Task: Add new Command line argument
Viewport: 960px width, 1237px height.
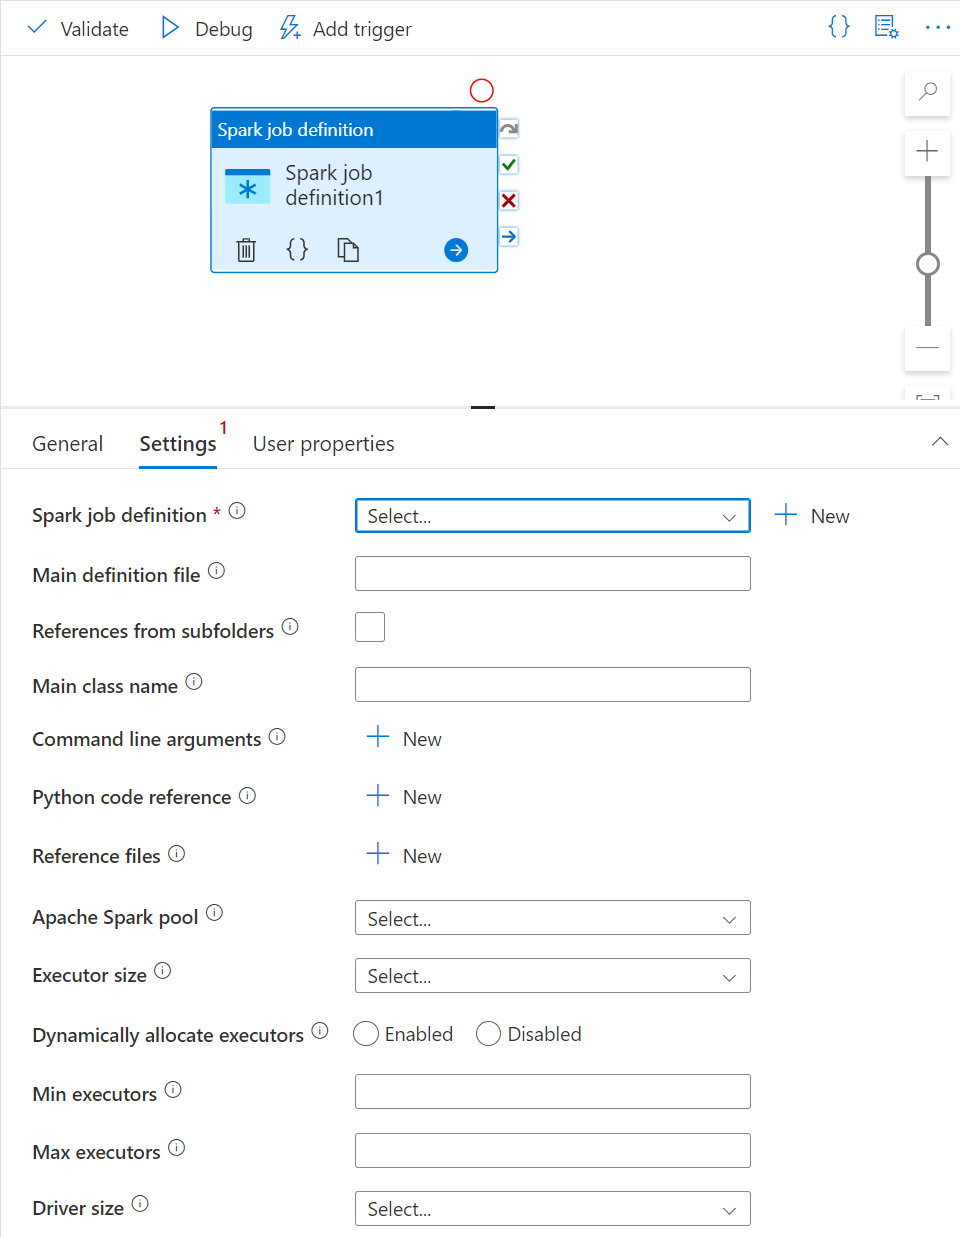Action: (405, 739)
